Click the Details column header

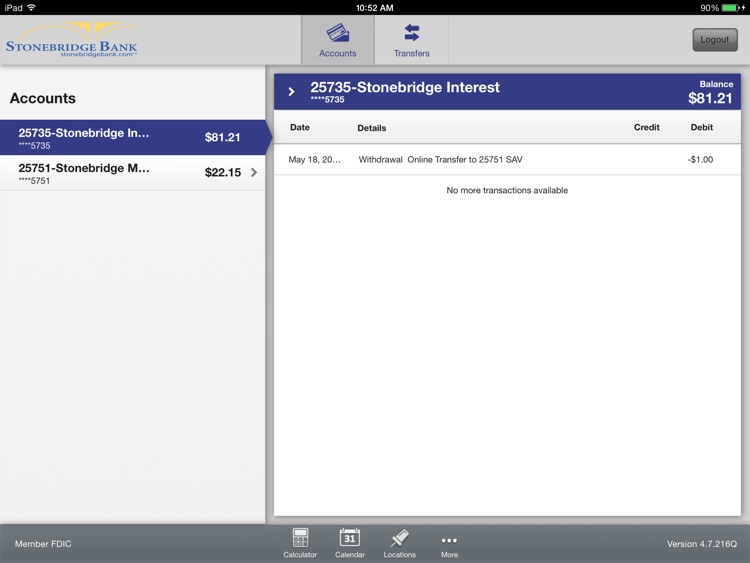(372, 128)
